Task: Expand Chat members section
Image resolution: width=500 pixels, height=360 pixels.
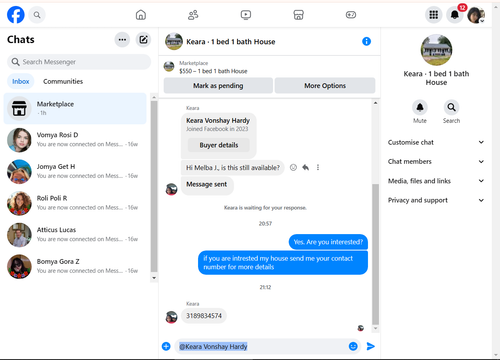Action: [436, 162]
